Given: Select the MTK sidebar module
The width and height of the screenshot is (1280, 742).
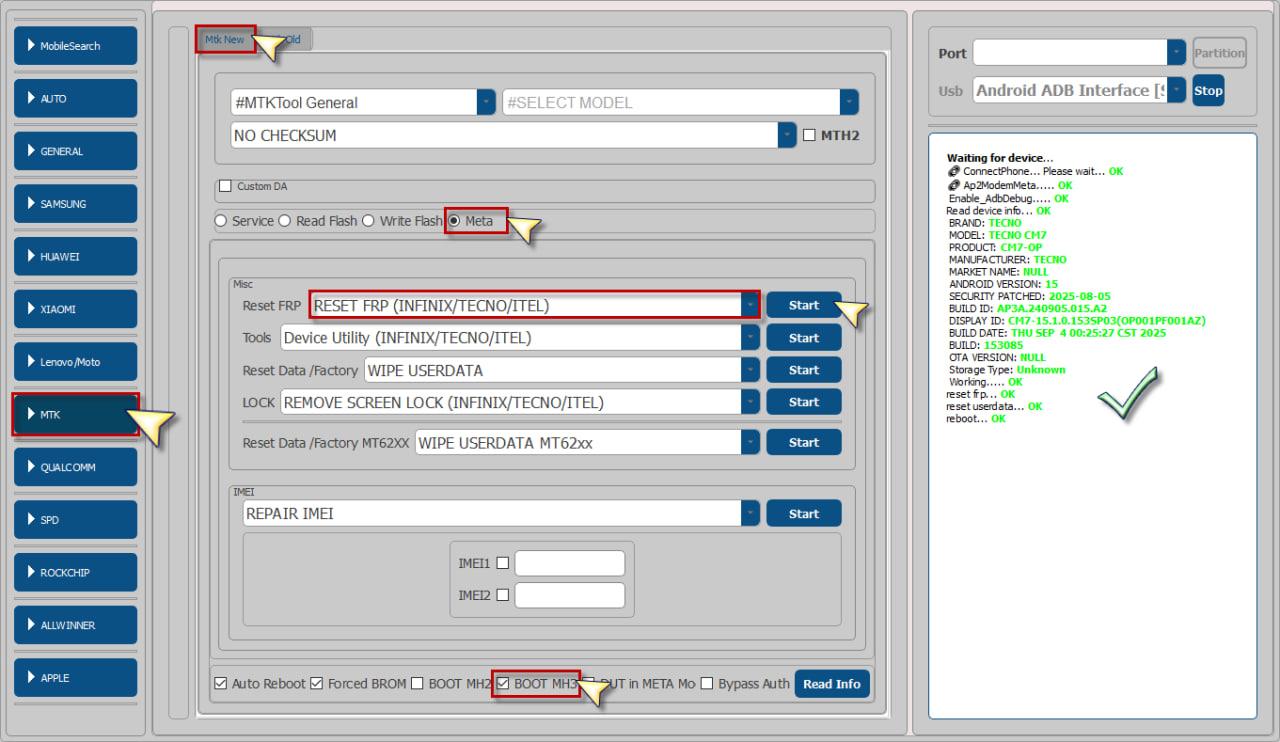Looking at the screenshot, I should coord(75,415).
